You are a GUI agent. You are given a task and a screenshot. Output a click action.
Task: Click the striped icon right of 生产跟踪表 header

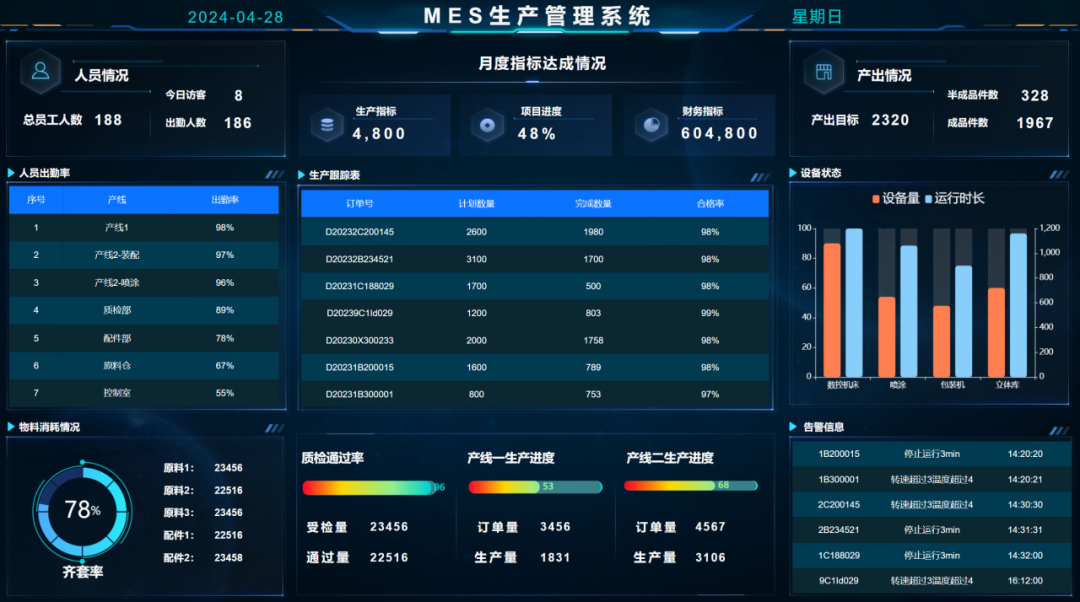click(x=760, y=177)
